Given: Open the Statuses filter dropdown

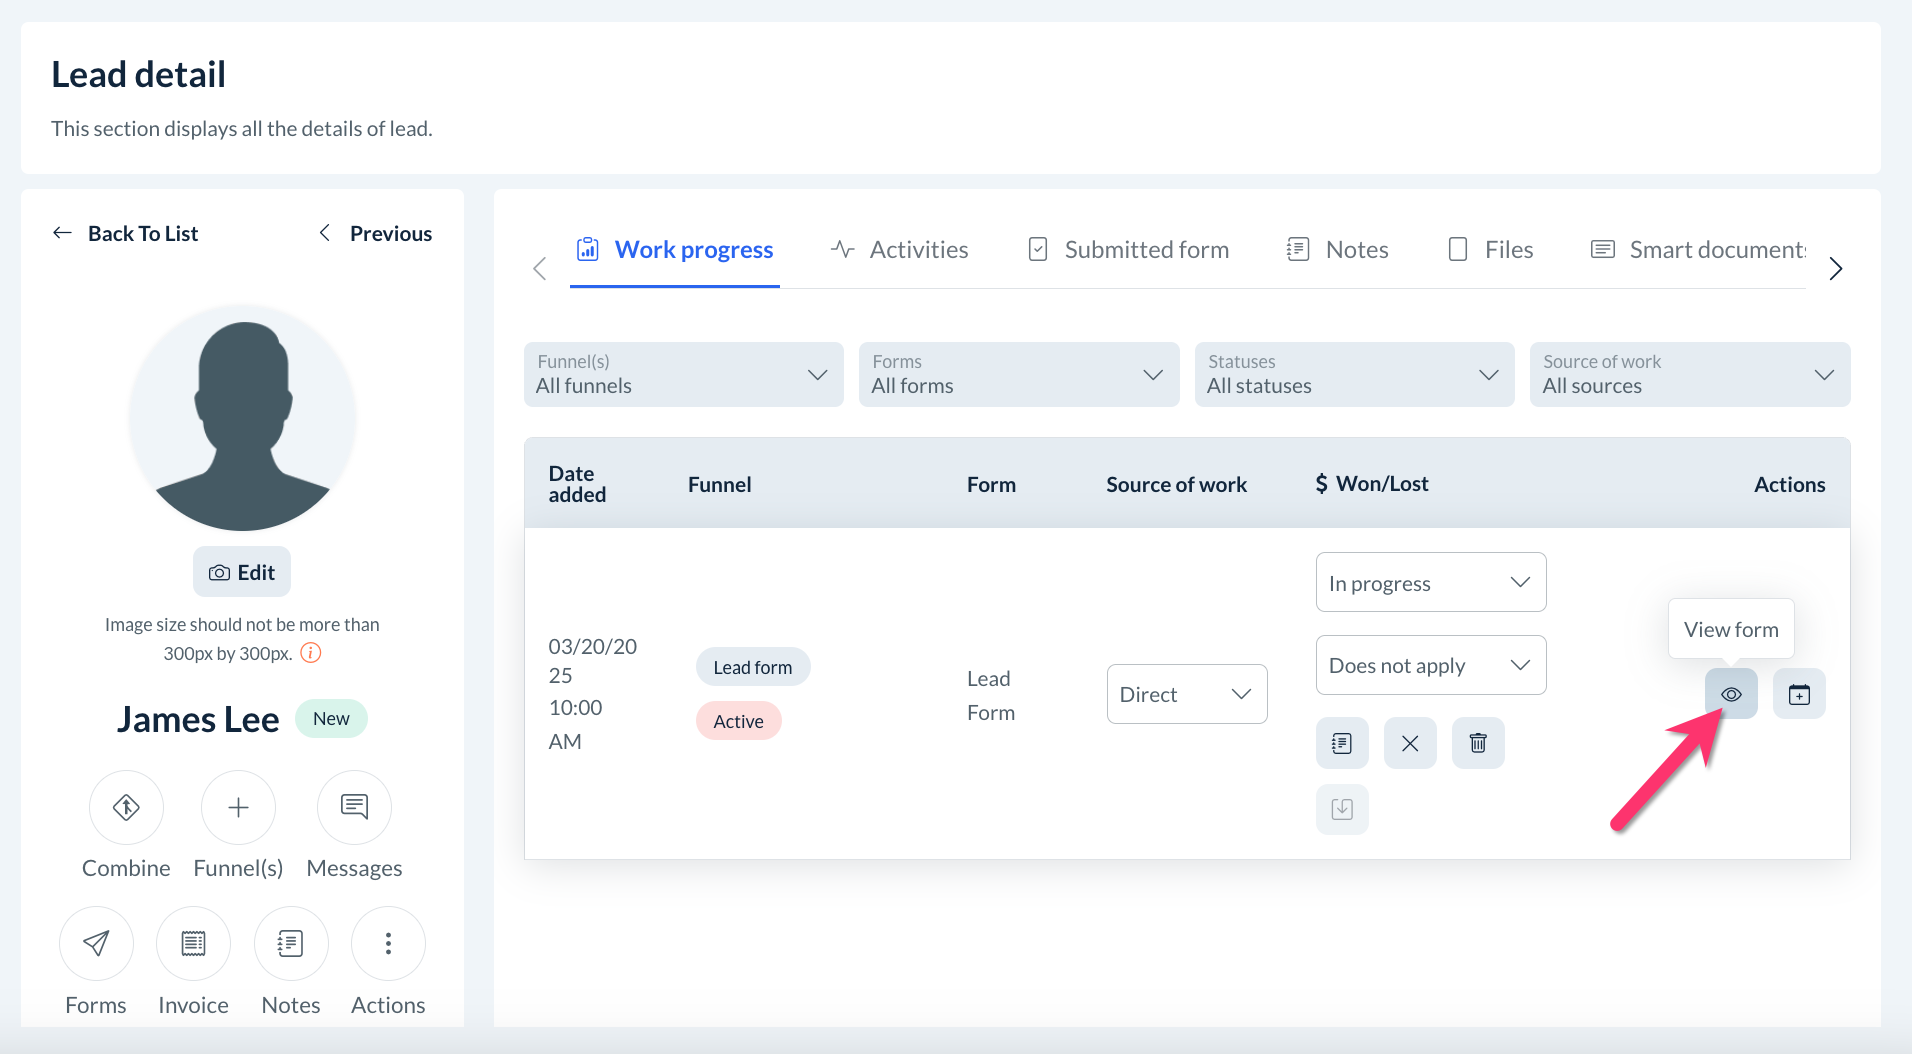Looking at the screenshot, I should pos(1354,375).
